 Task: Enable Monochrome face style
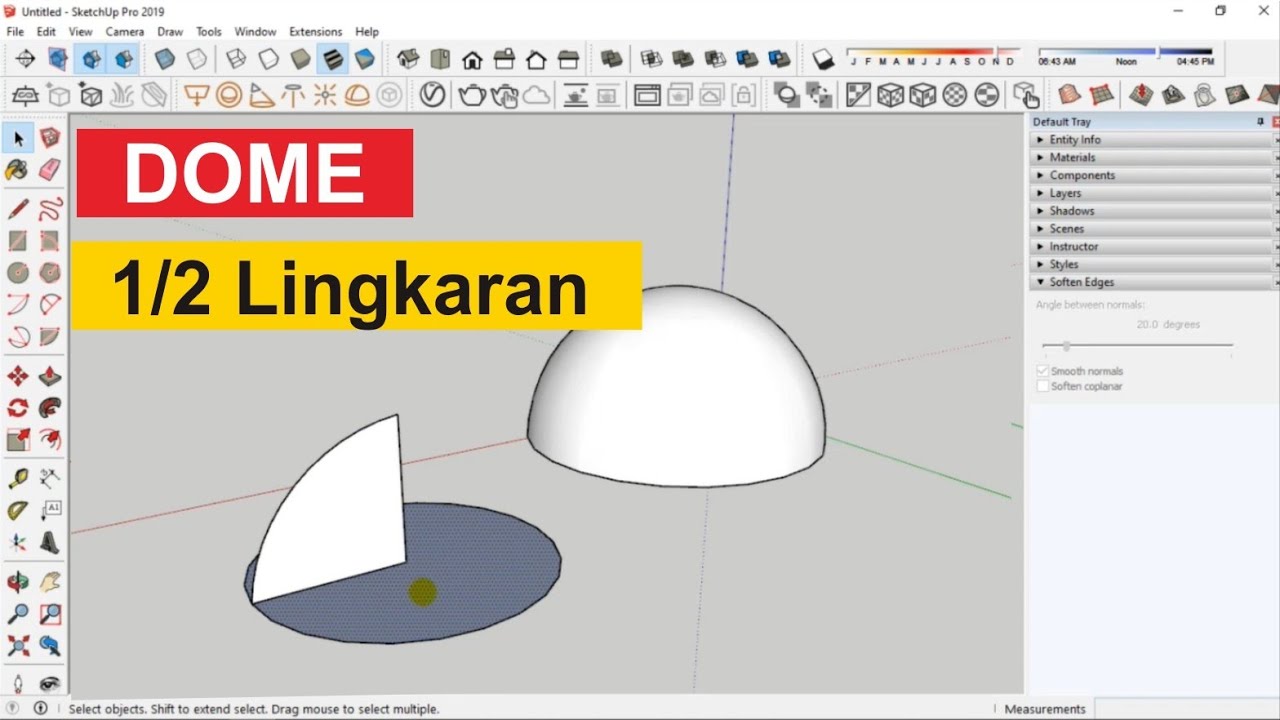364,59
